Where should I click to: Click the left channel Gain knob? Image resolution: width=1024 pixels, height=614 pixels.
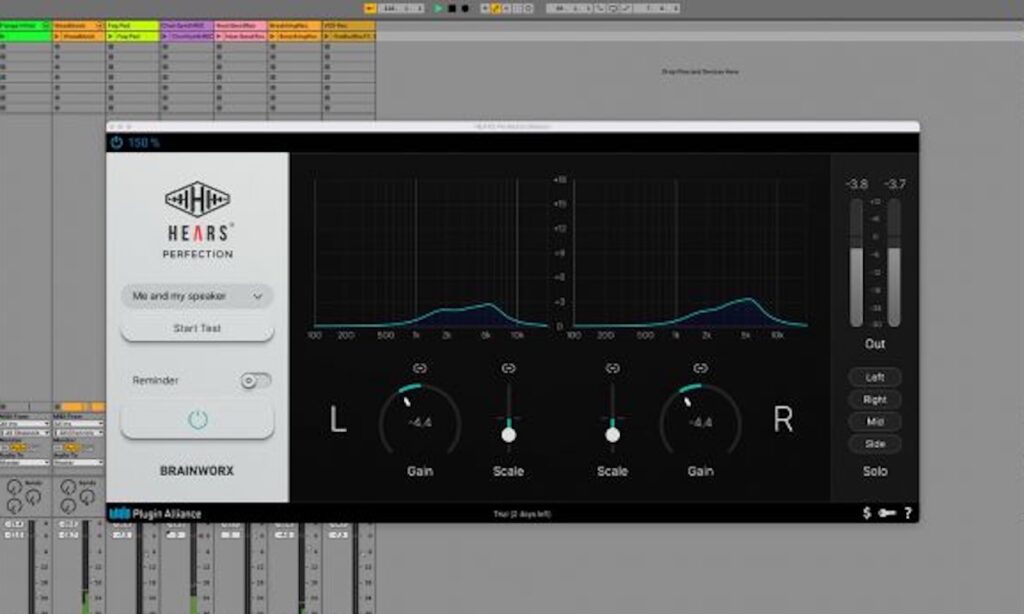pyautogui.click(x=420, y=422)
